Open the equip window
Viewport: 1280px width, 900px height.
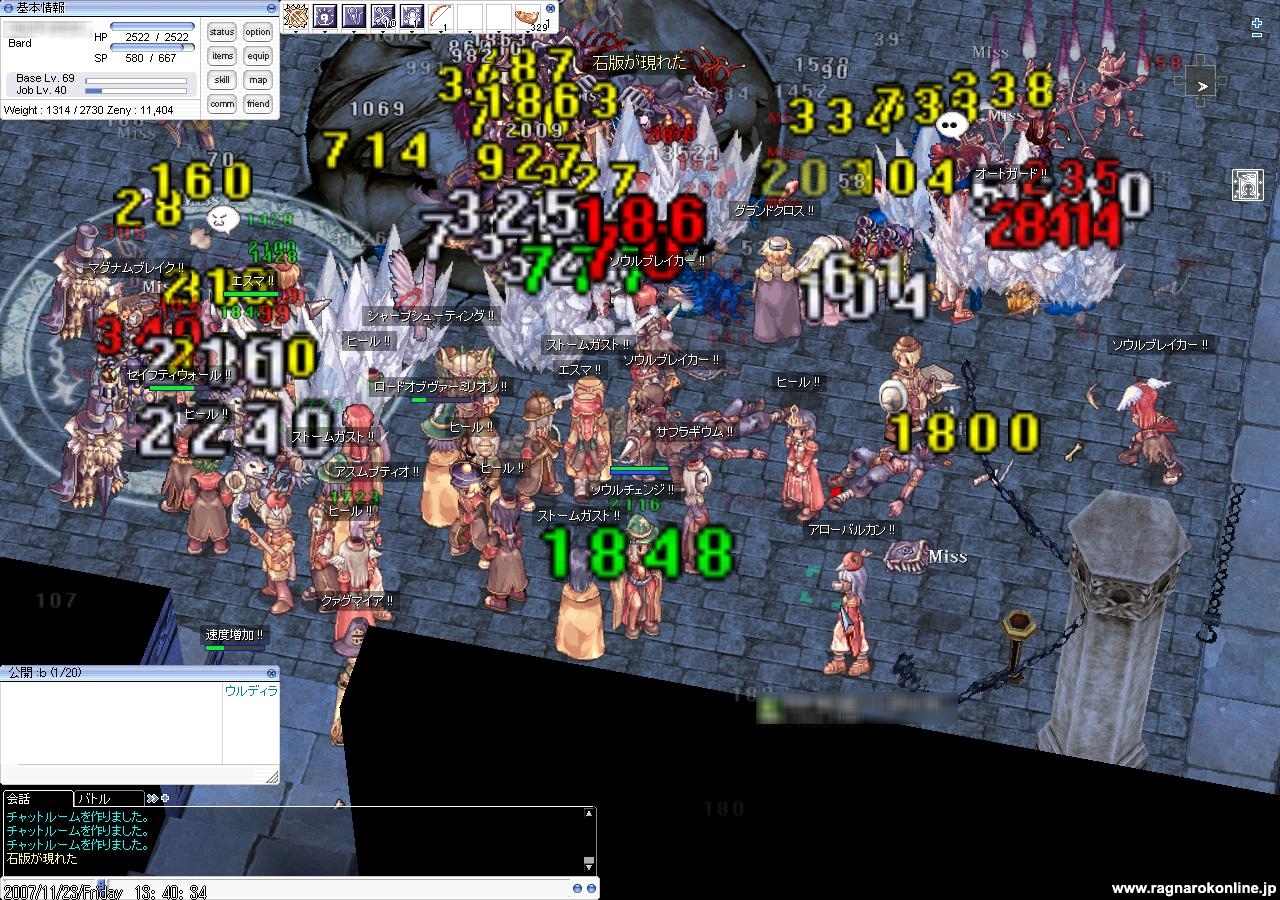pos(258,56)
